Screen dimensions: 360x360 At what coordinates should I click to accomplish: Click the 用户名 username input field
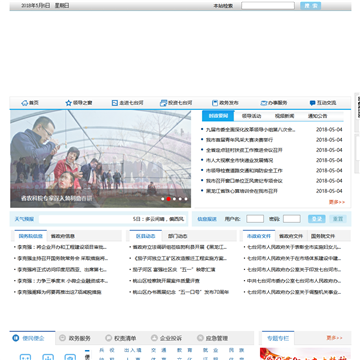(255, 219)
